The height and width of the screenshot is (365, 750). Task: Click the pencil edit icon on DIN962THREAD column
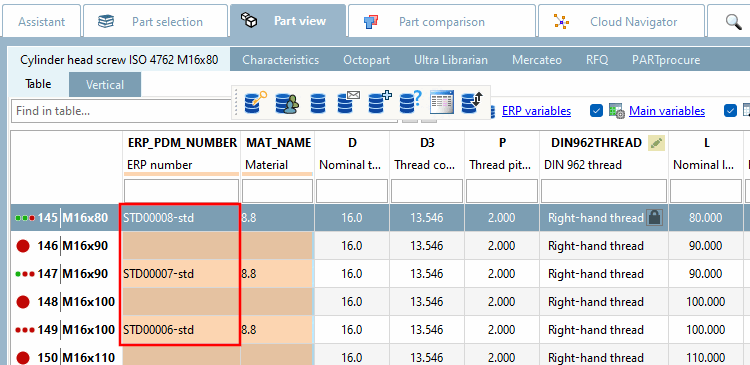pyautogui.click(x=656, y=143)
